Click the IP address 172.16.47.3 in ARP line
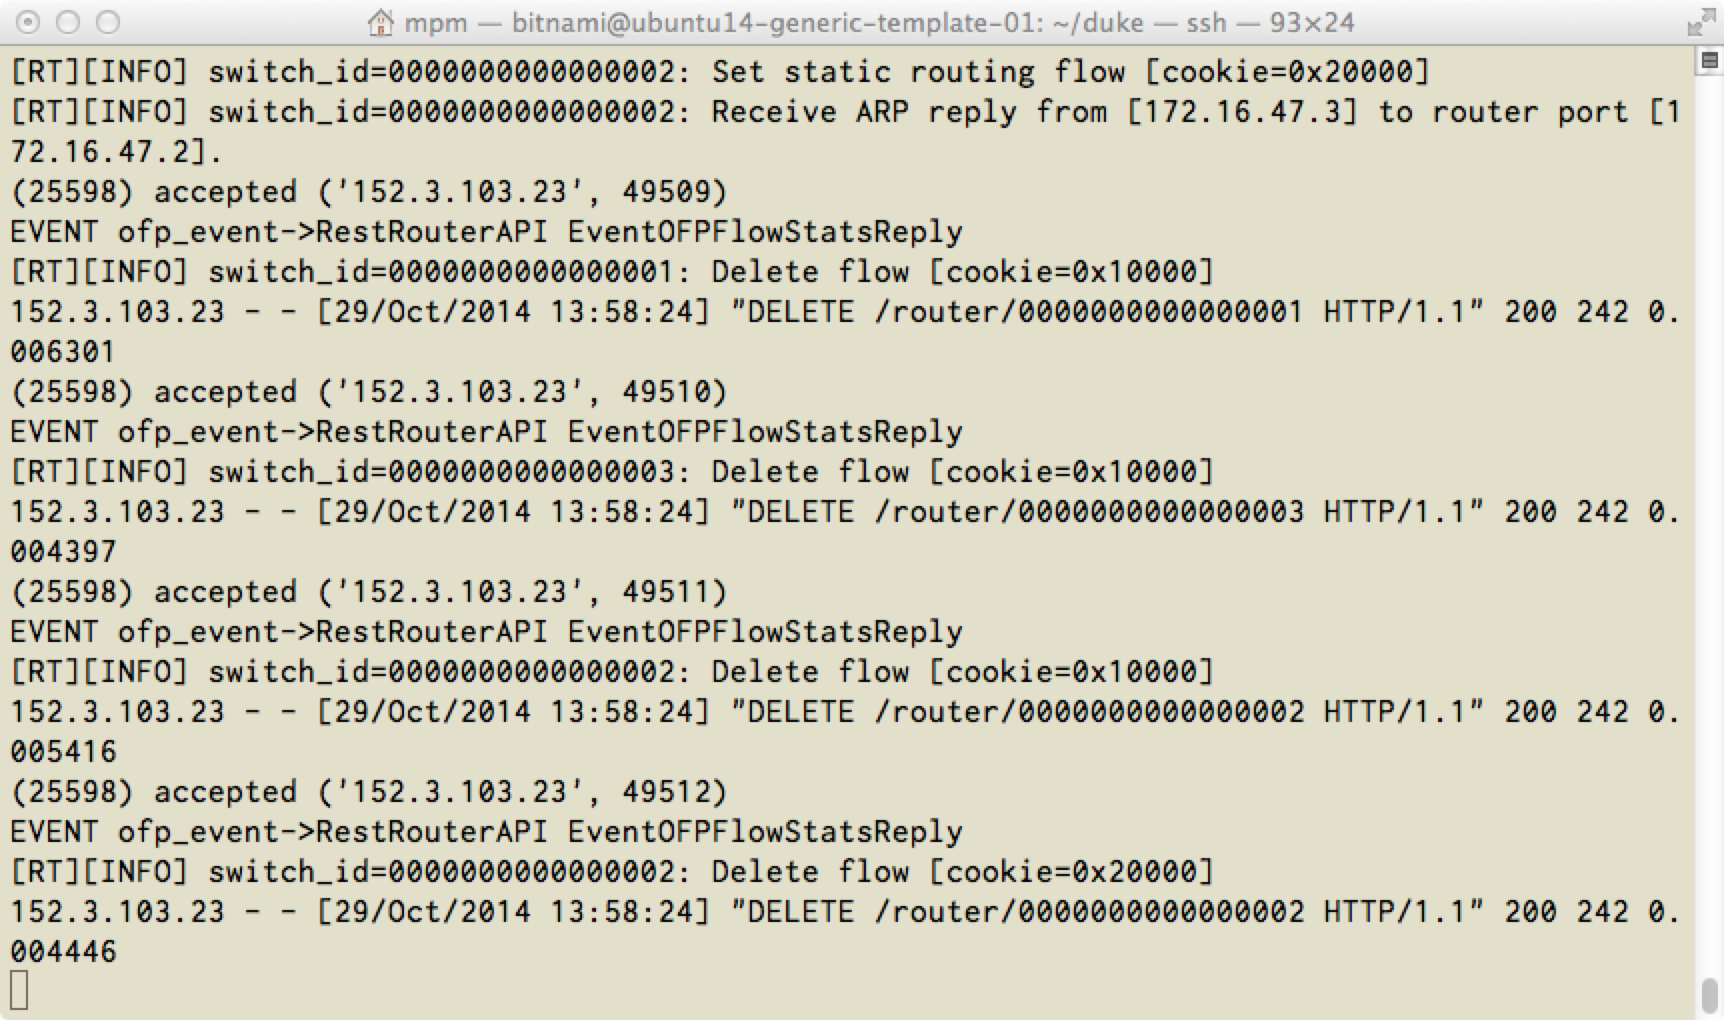Screen dimensions: 1724x1020 click(x=1242, y=111)
